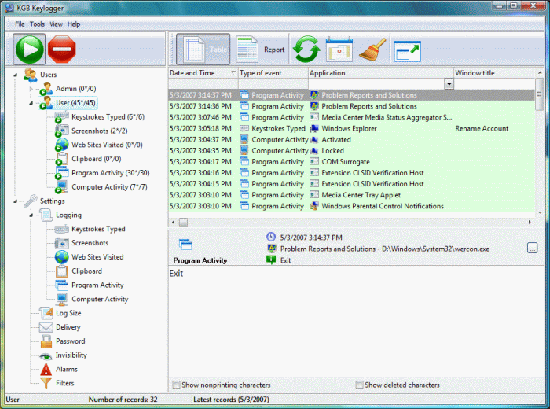Viewport: 550px width, 409px height.
Task: Select the User (45*/45) entry
Action: 76,103
